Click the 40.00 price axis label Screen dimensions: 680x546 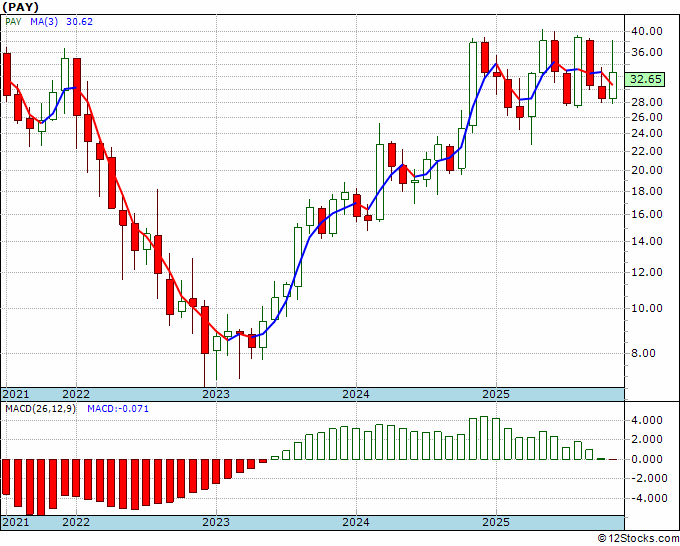pos(646,31)
